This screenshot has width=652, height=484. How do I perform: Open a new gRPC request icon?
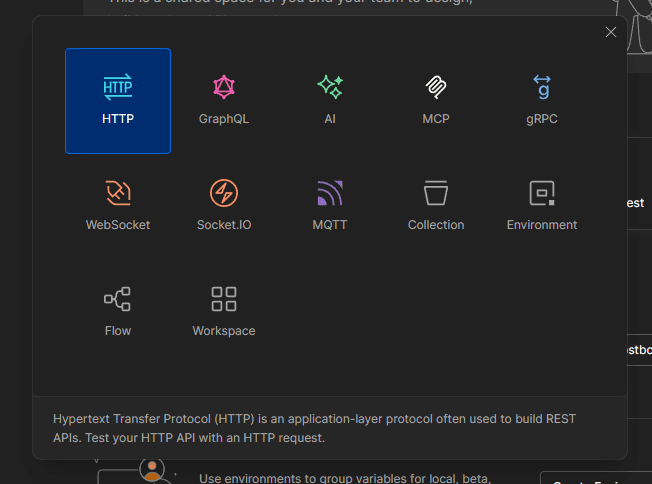point(542,87)
